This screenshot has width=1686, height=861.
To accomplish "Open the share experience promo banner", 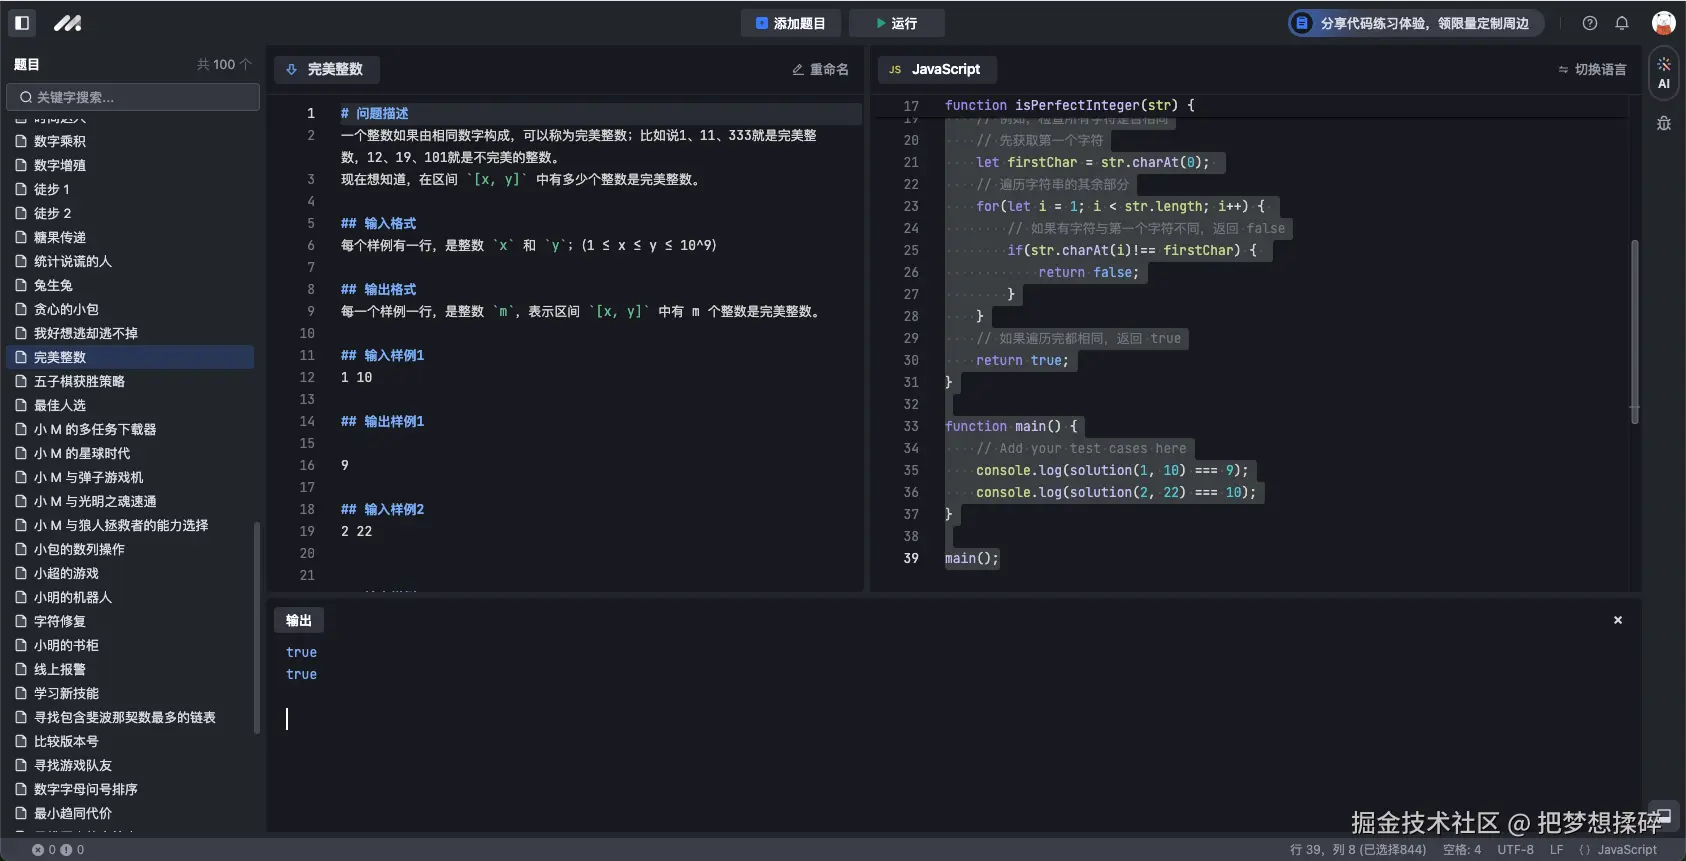I will pyautogui.click(x=1416, y=23).
